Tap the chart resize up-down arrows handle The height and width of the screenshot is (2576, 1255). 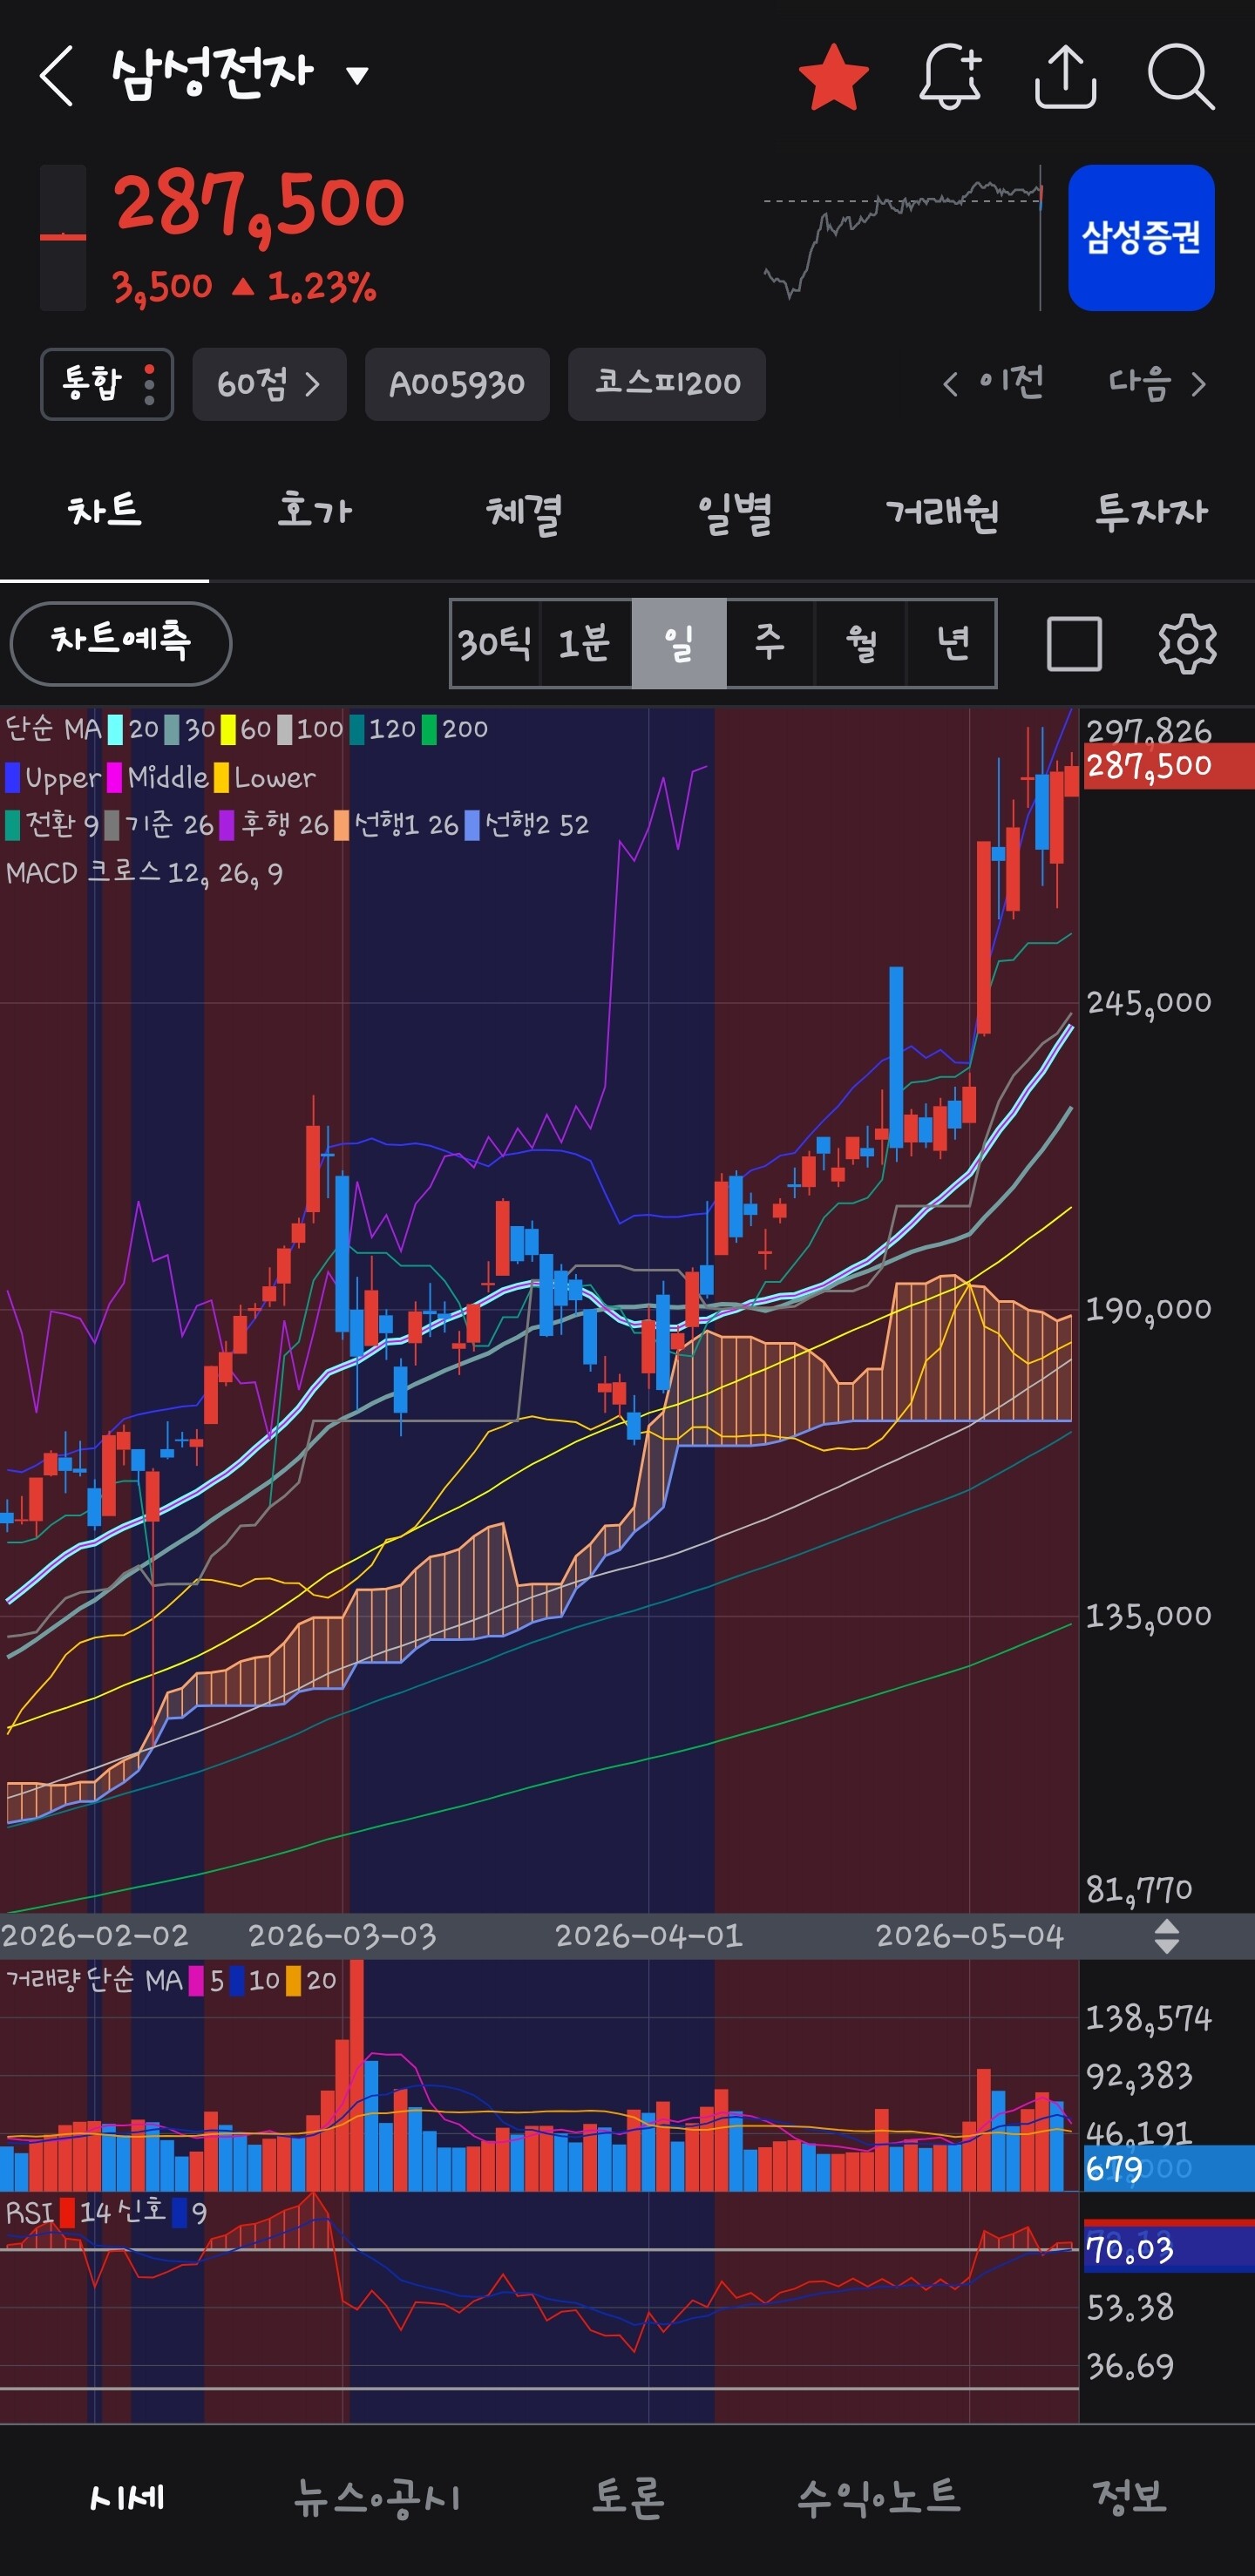[1166, 1936]
